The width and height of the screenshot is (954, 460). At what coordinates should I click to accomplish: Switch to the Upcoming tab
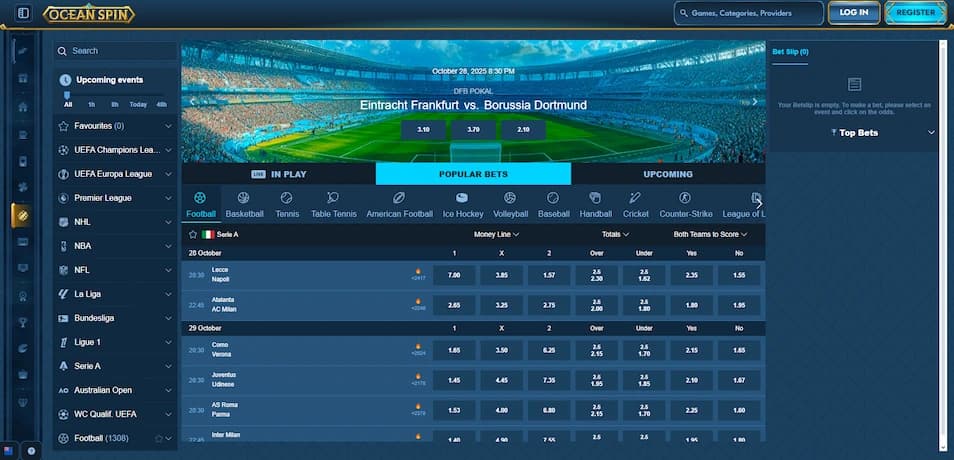tap(668, 174)
